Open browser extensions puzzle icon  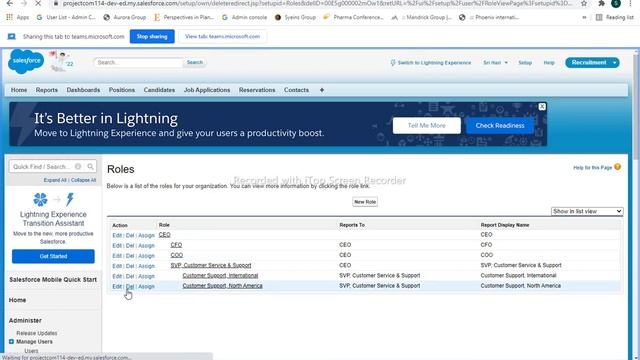(x=601, y=3)
